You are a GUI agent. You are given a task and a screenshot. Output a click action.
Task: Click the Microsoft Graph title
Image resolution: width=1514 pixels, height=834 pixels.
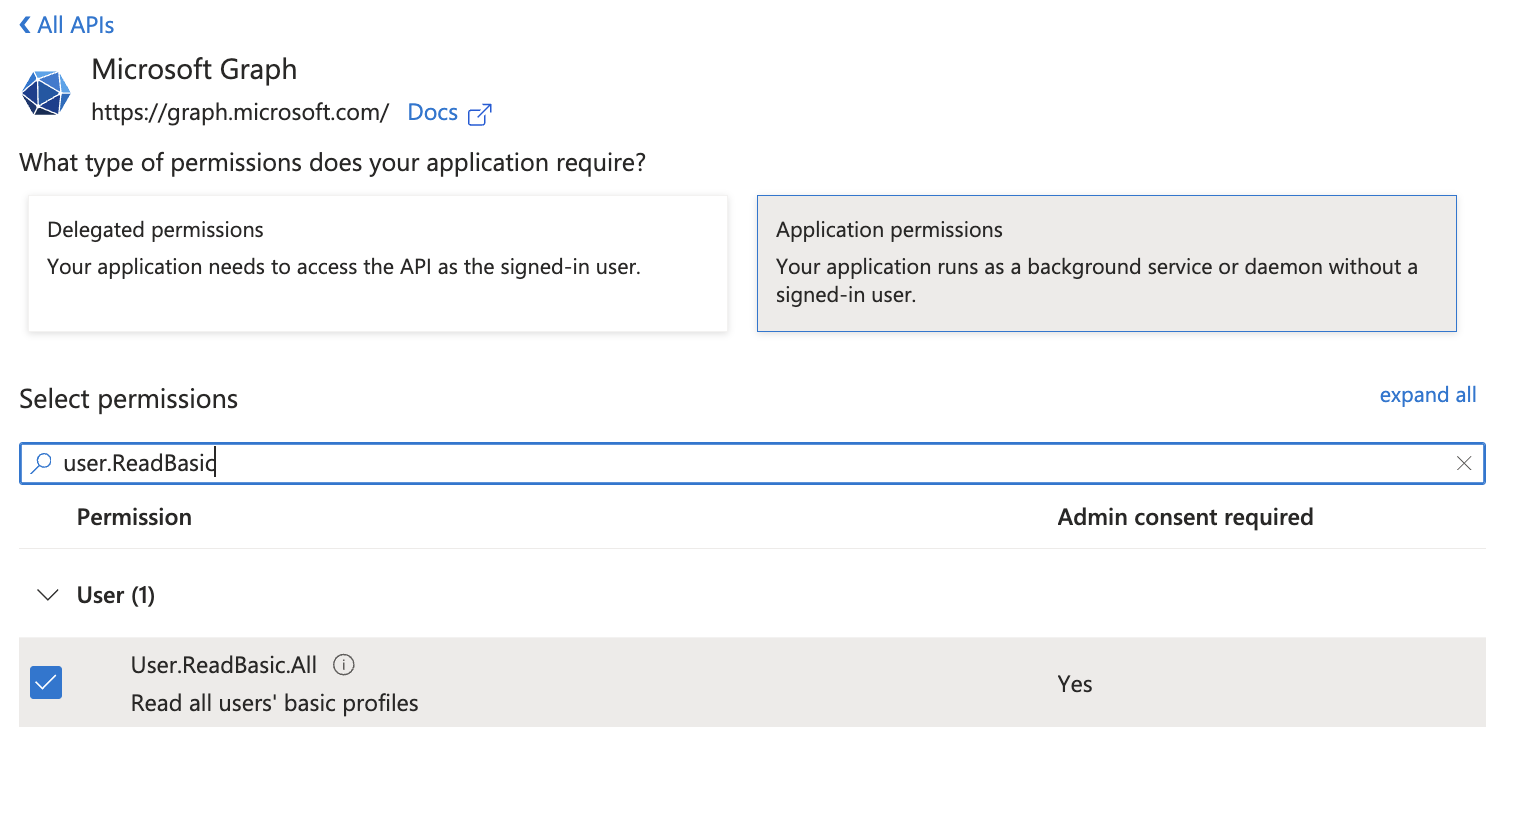[194, 69]
